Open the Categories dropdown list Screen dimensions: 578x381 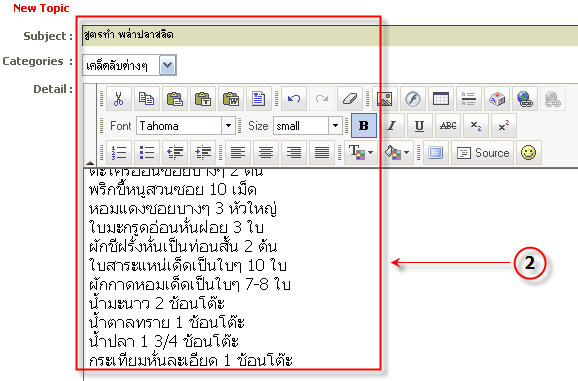168,65
